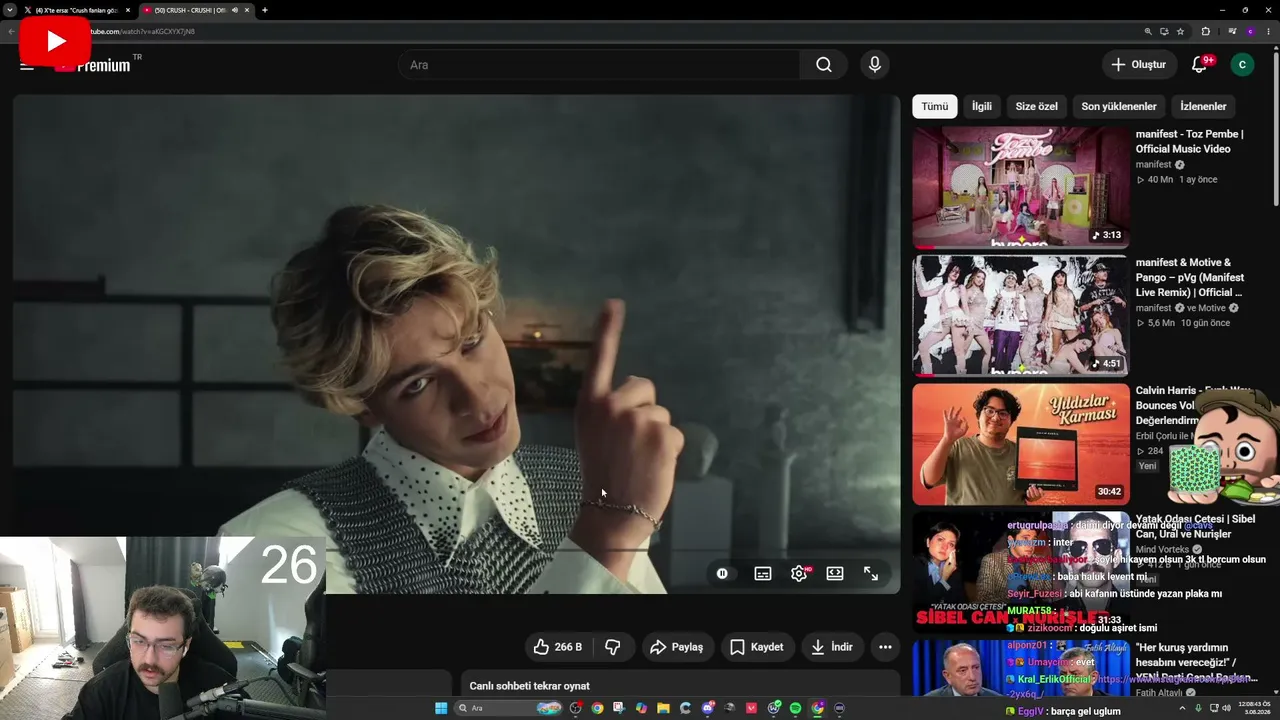Open the Yatak Odası Çetesi video title
1280x720 pixels.
[x=1196, y=526]
